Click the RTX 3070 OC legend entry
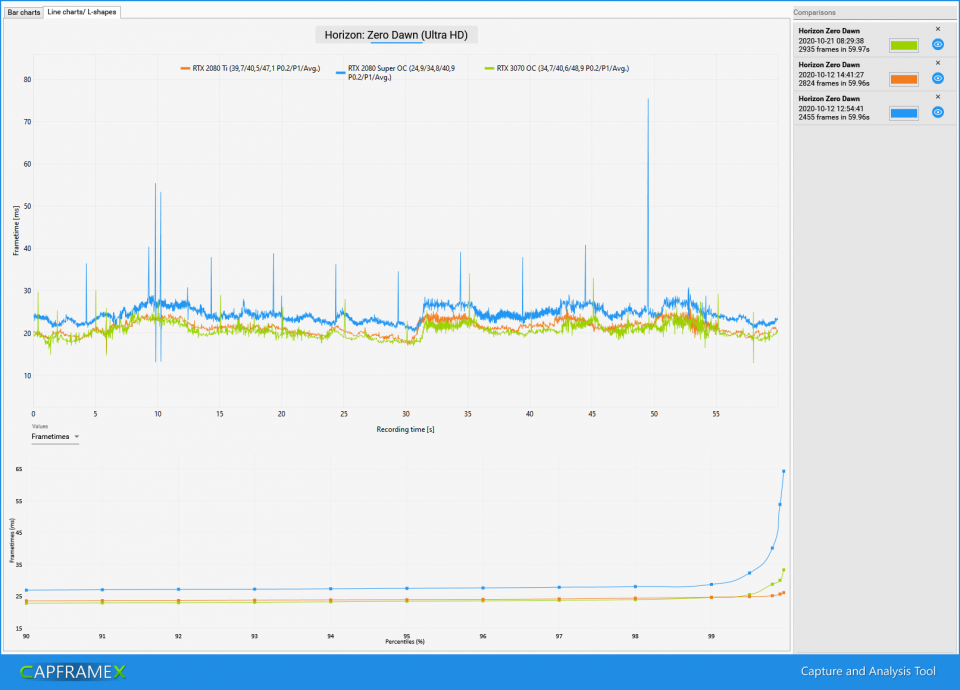This screenshot has width=960, height=690. tap(557, 69)
